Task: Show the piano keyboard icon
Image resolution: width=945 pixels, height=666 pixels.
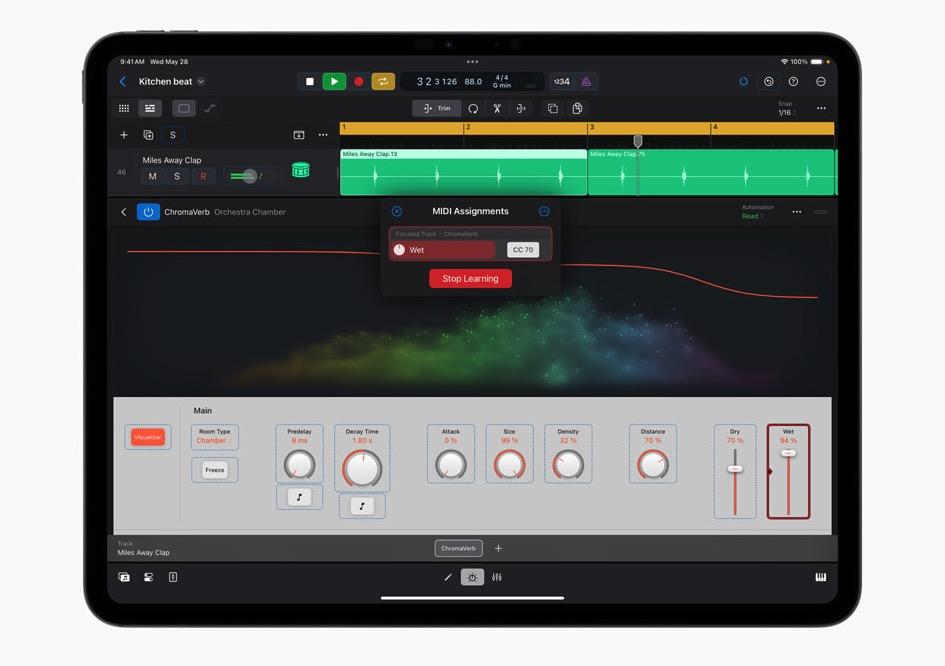Action: click(821, 577)
